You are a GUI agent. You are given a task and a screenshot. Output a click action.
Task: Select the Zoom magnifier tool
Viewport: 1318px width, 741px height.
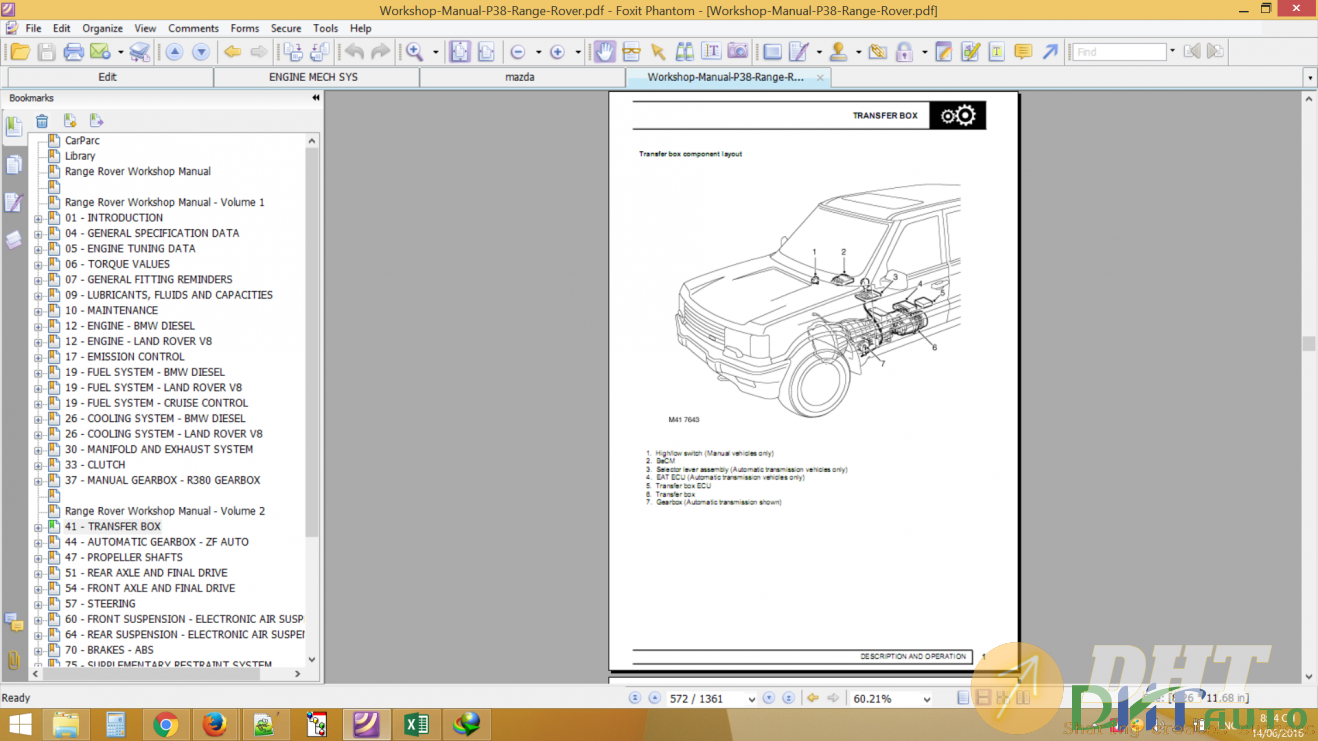point(414,52)
